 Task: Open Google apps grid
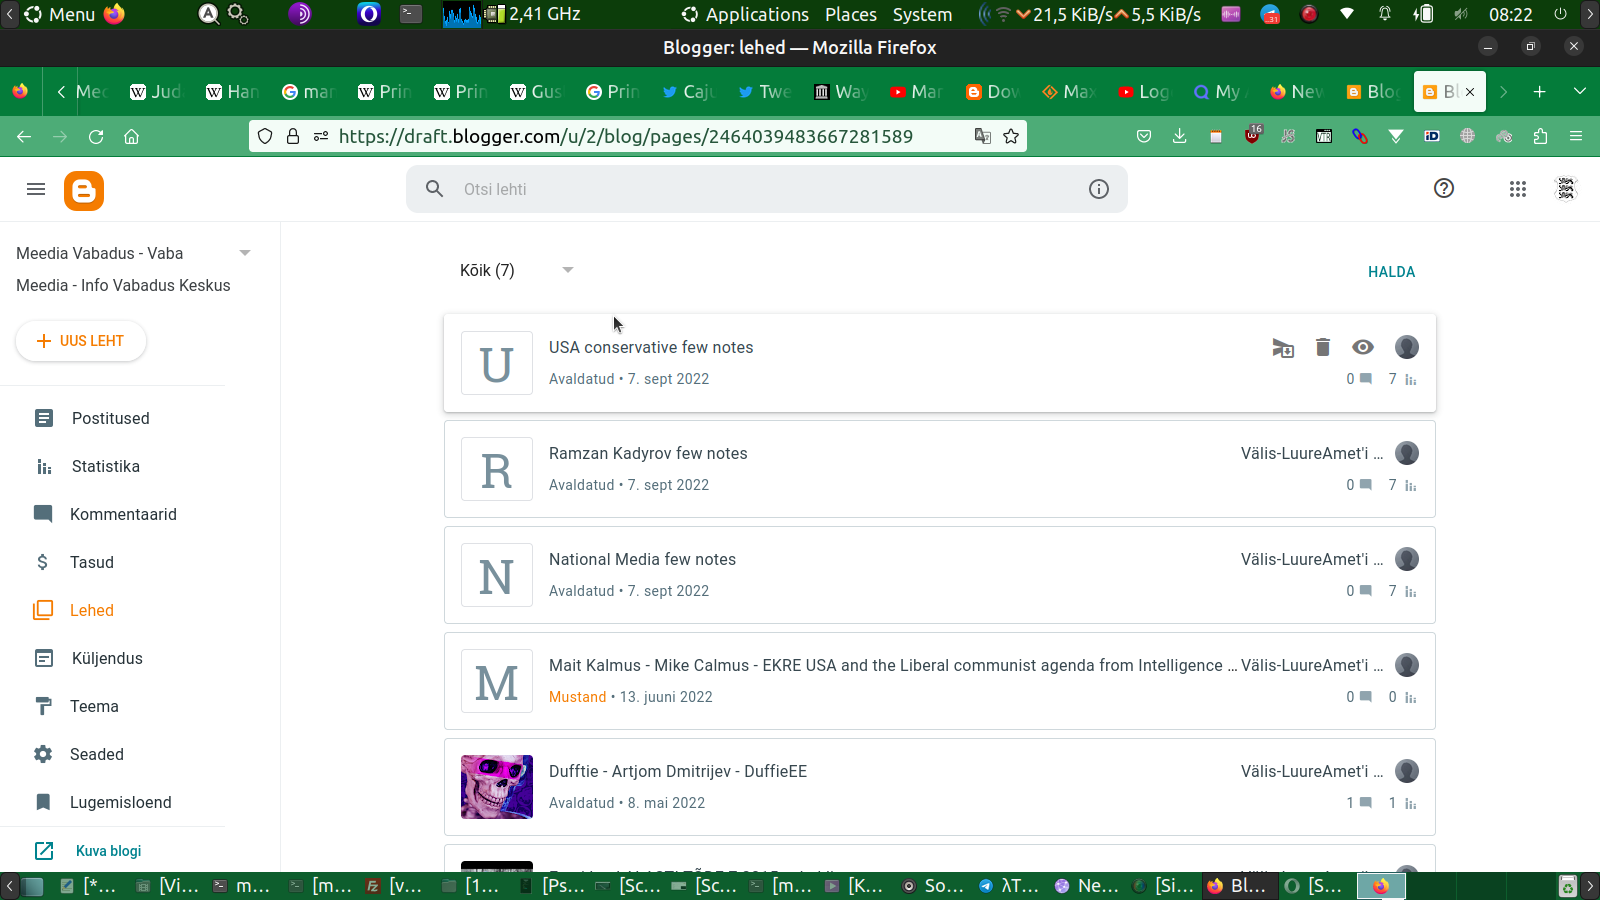(x=1517, y=189)
